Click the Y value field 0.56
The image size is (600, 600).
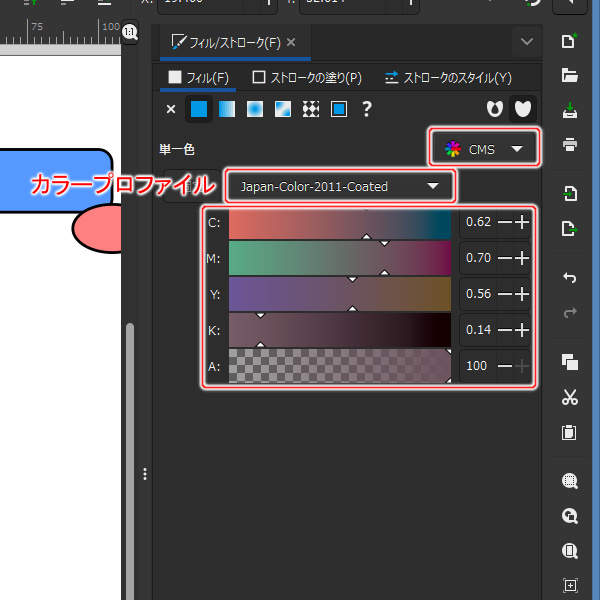pos(478,294)
